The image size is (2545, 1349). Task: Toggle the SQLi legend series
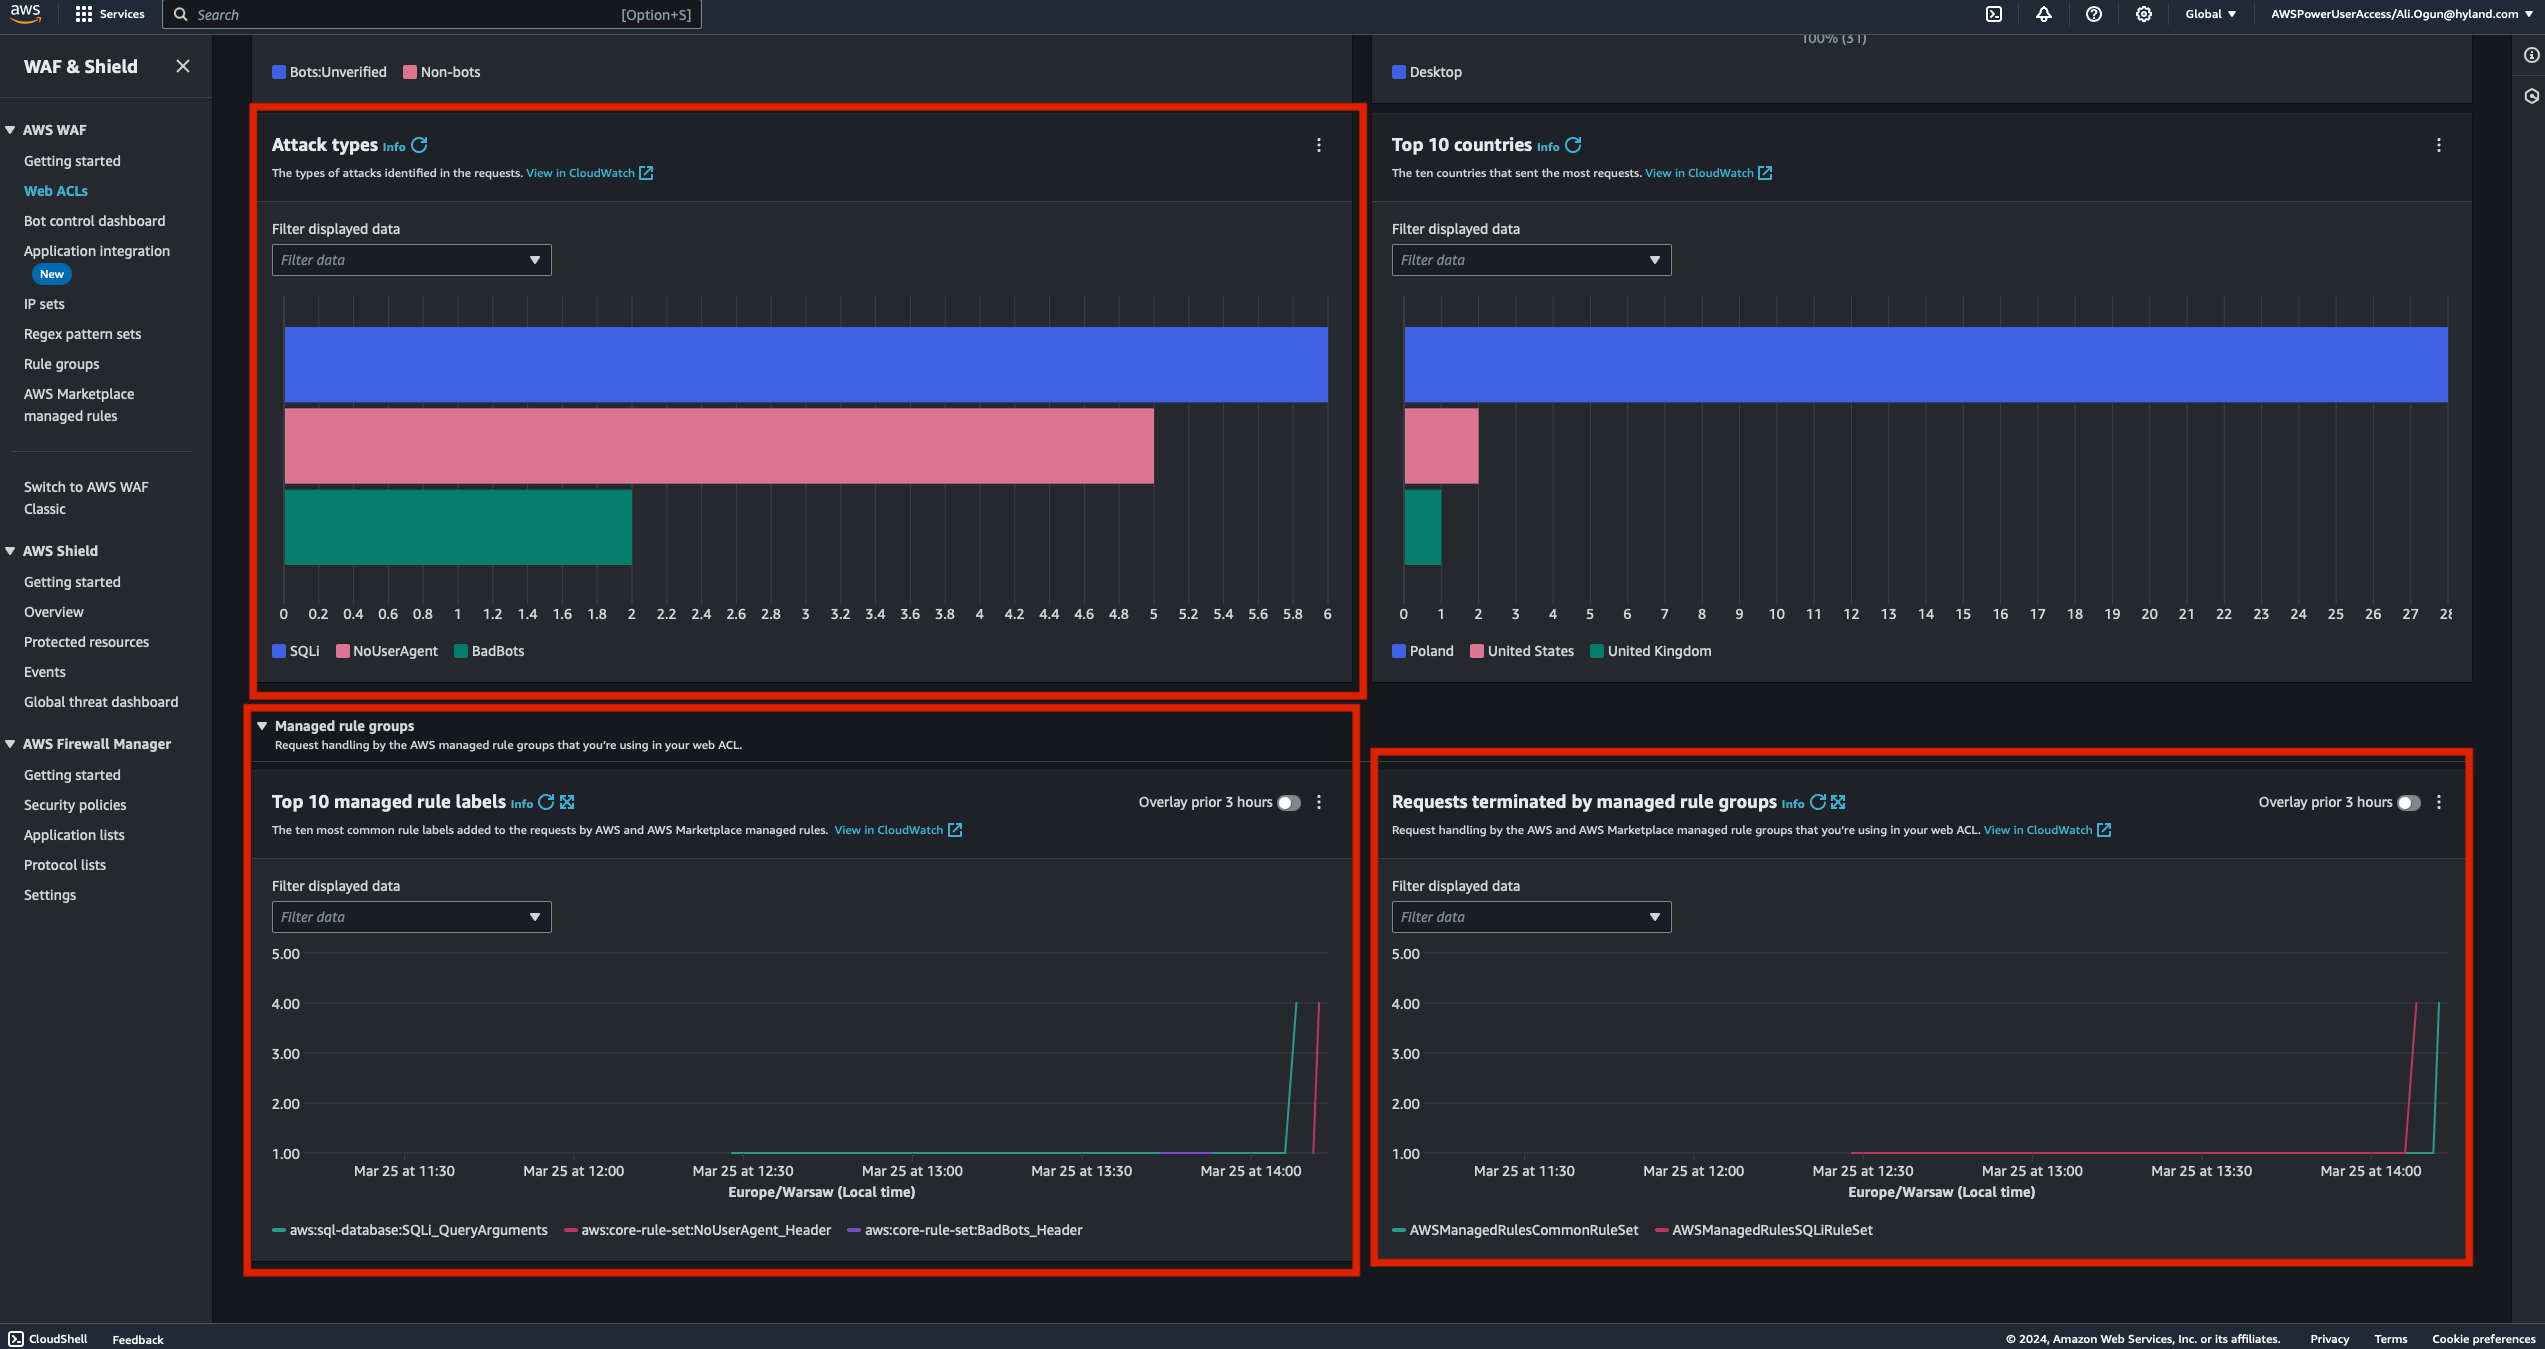(296, 651)
